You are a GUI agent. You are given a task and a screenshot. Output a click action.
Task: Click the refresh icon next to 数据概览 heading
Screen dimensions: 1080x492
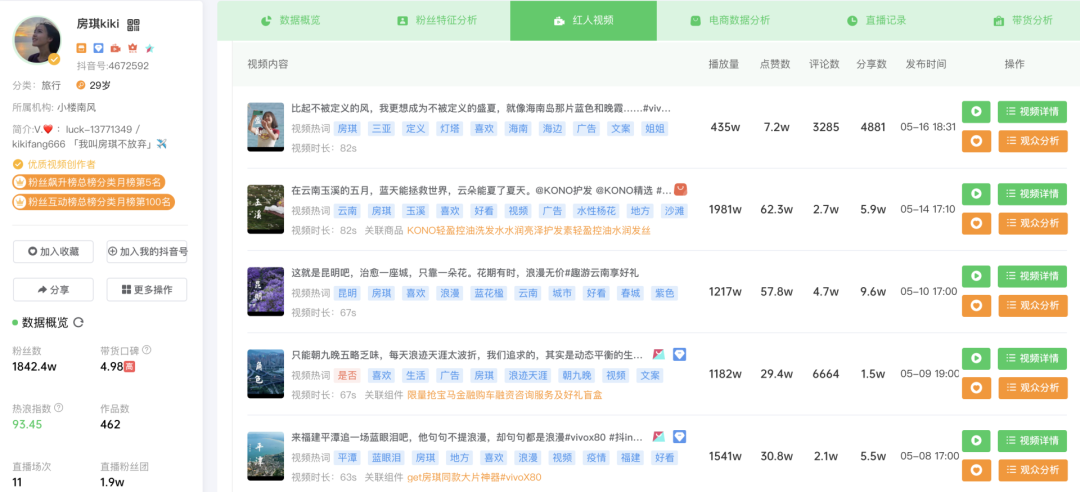(x=79, y=322)
